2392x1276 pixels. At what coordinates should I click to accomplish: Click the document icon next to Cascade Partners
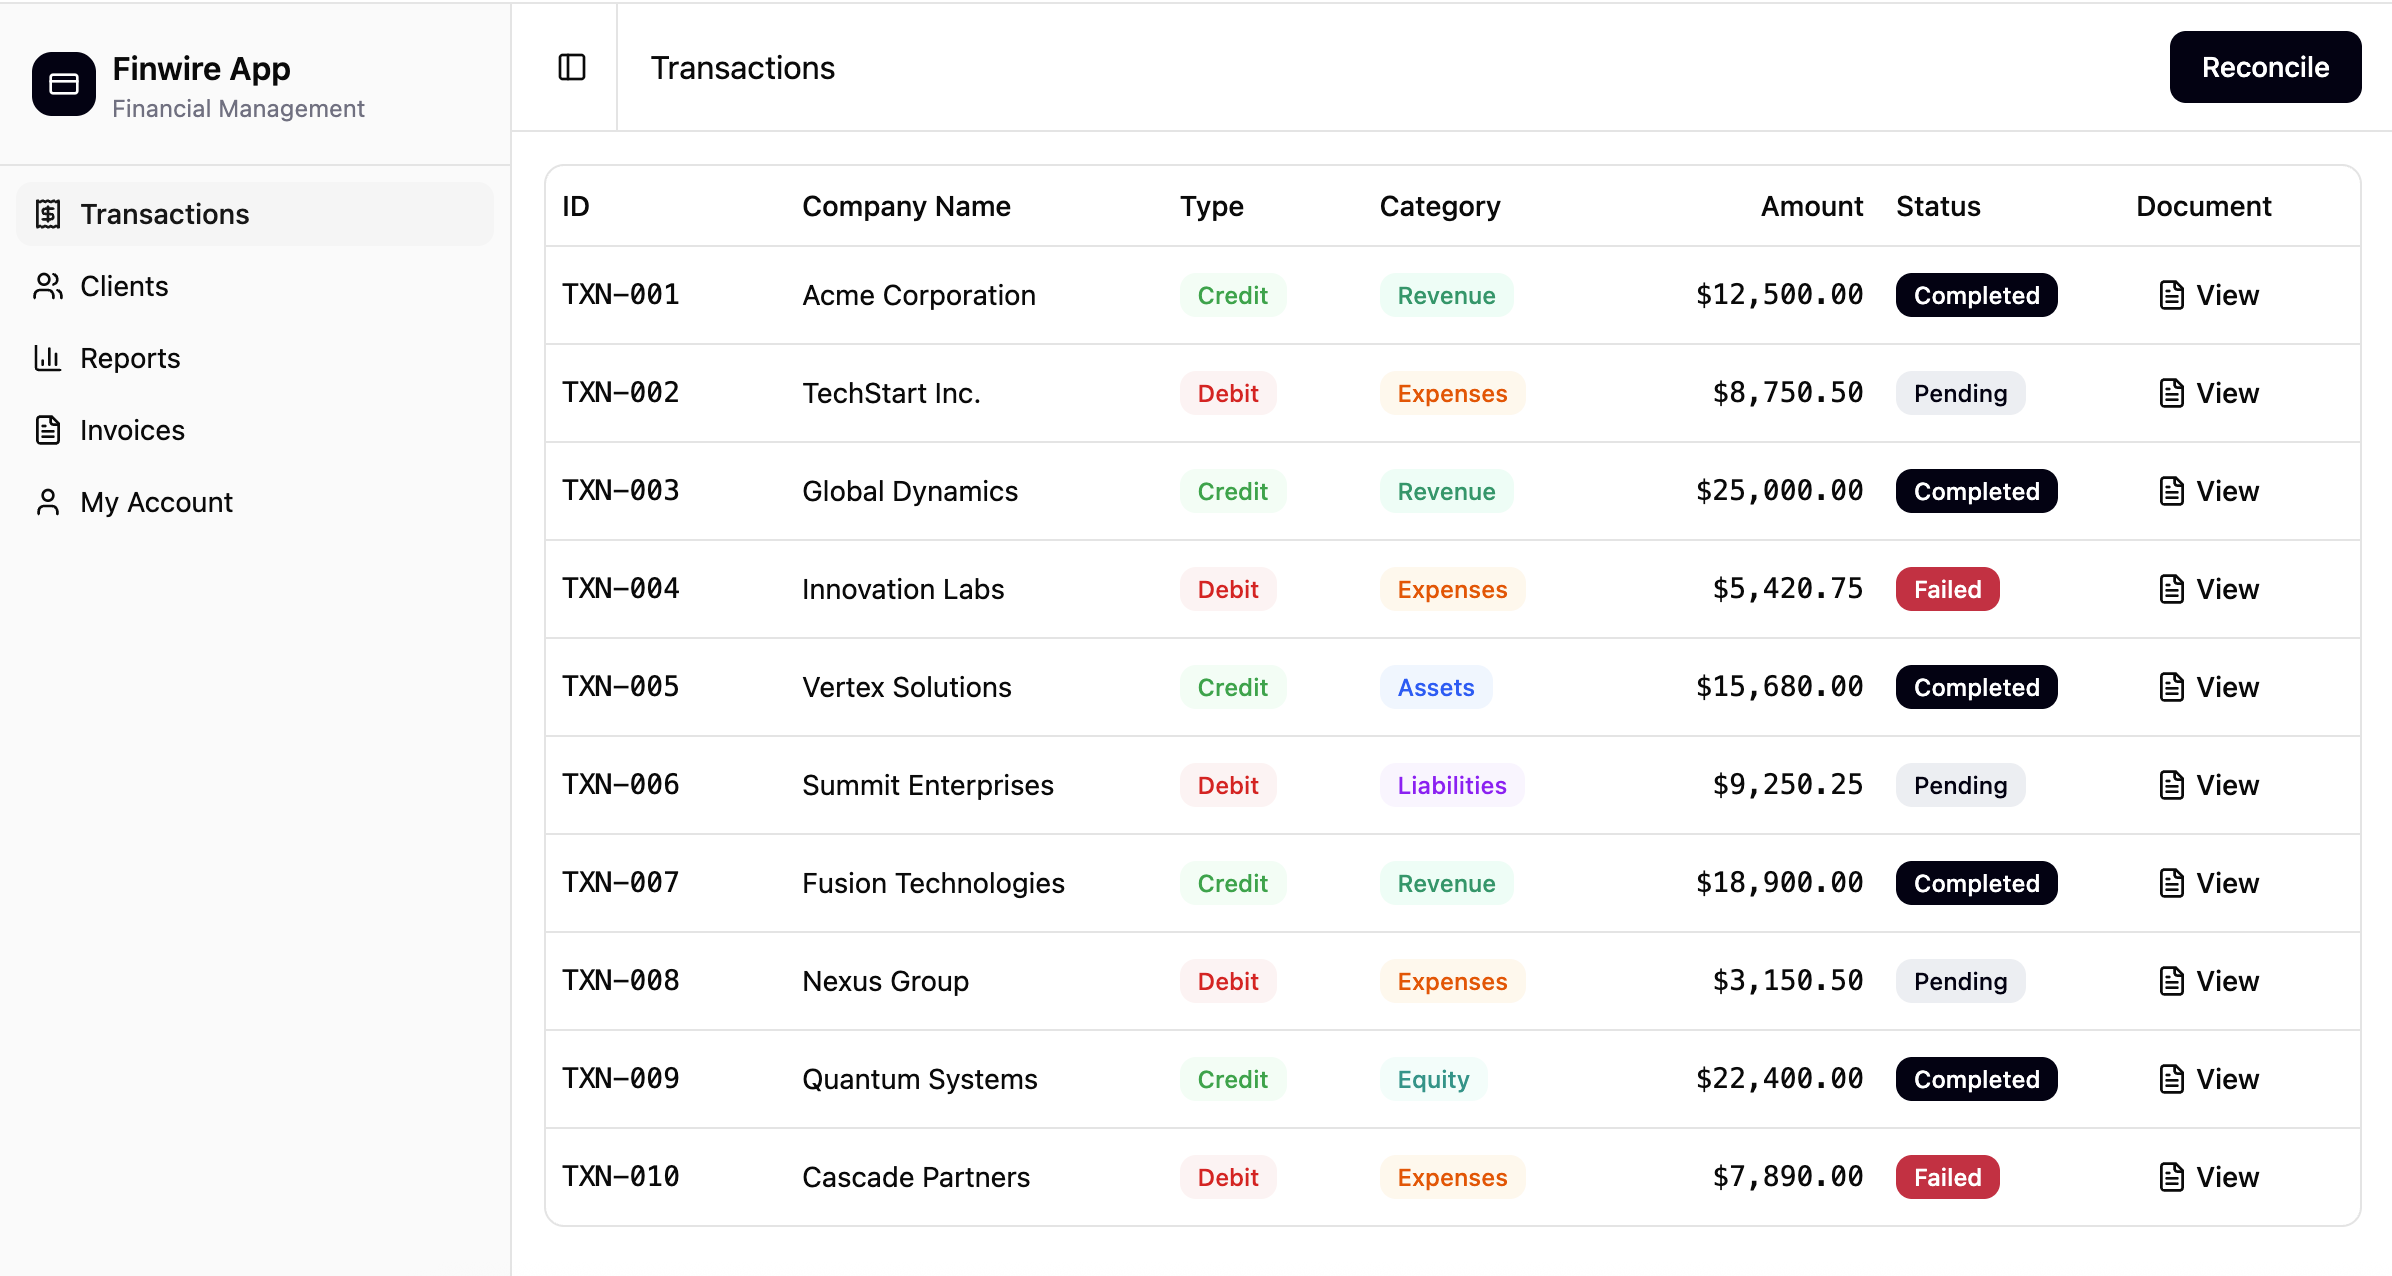coord(2170,1177)
